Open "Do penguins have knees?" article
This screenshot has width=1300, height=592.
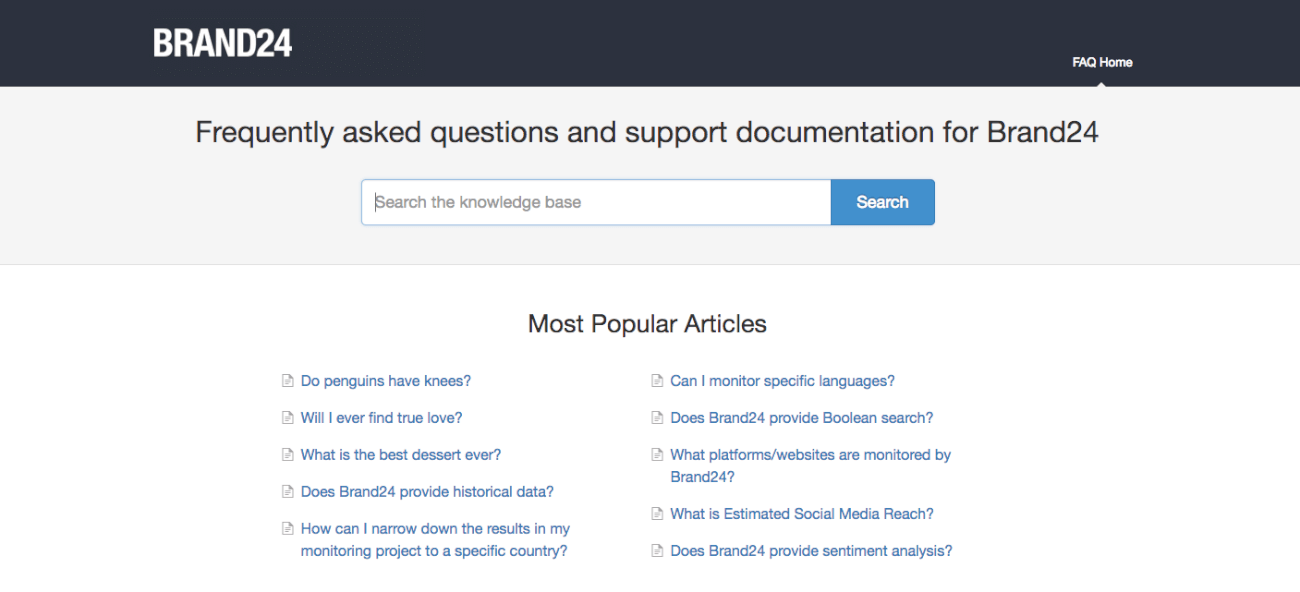[386, 381]
